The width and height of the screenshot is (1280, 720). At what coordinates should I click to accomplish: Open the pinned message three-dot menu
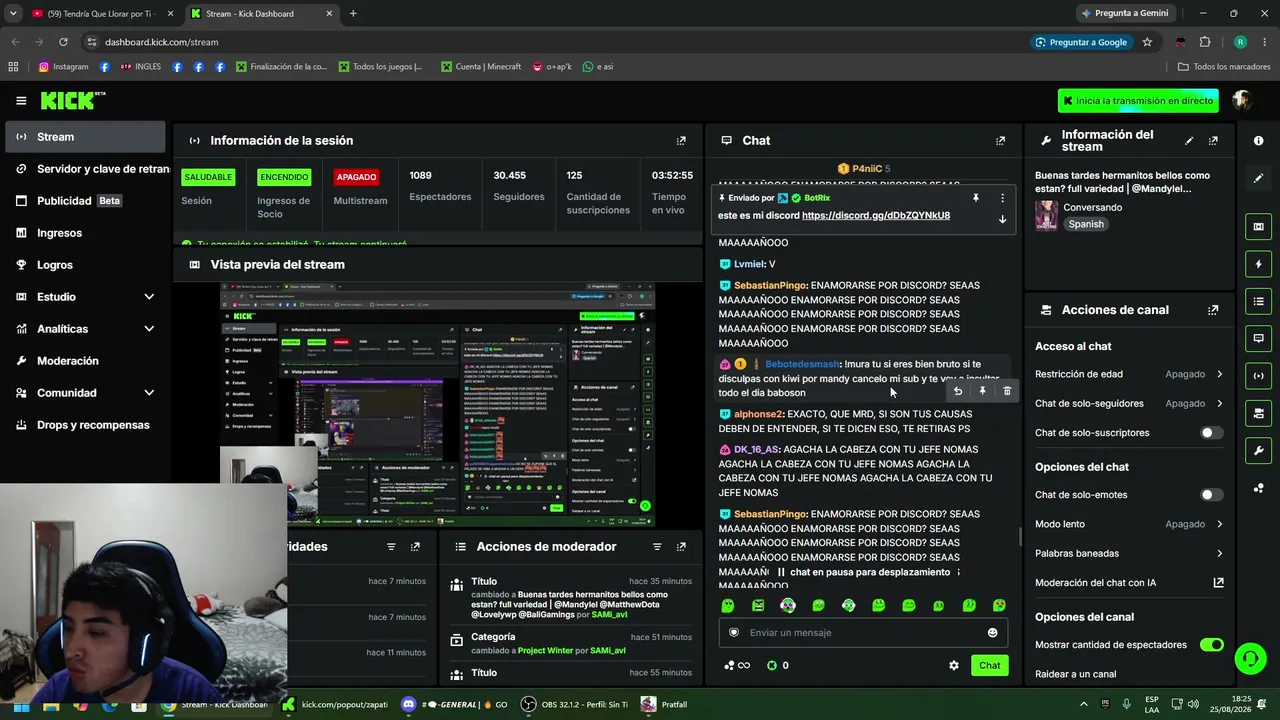[1002, 198]
